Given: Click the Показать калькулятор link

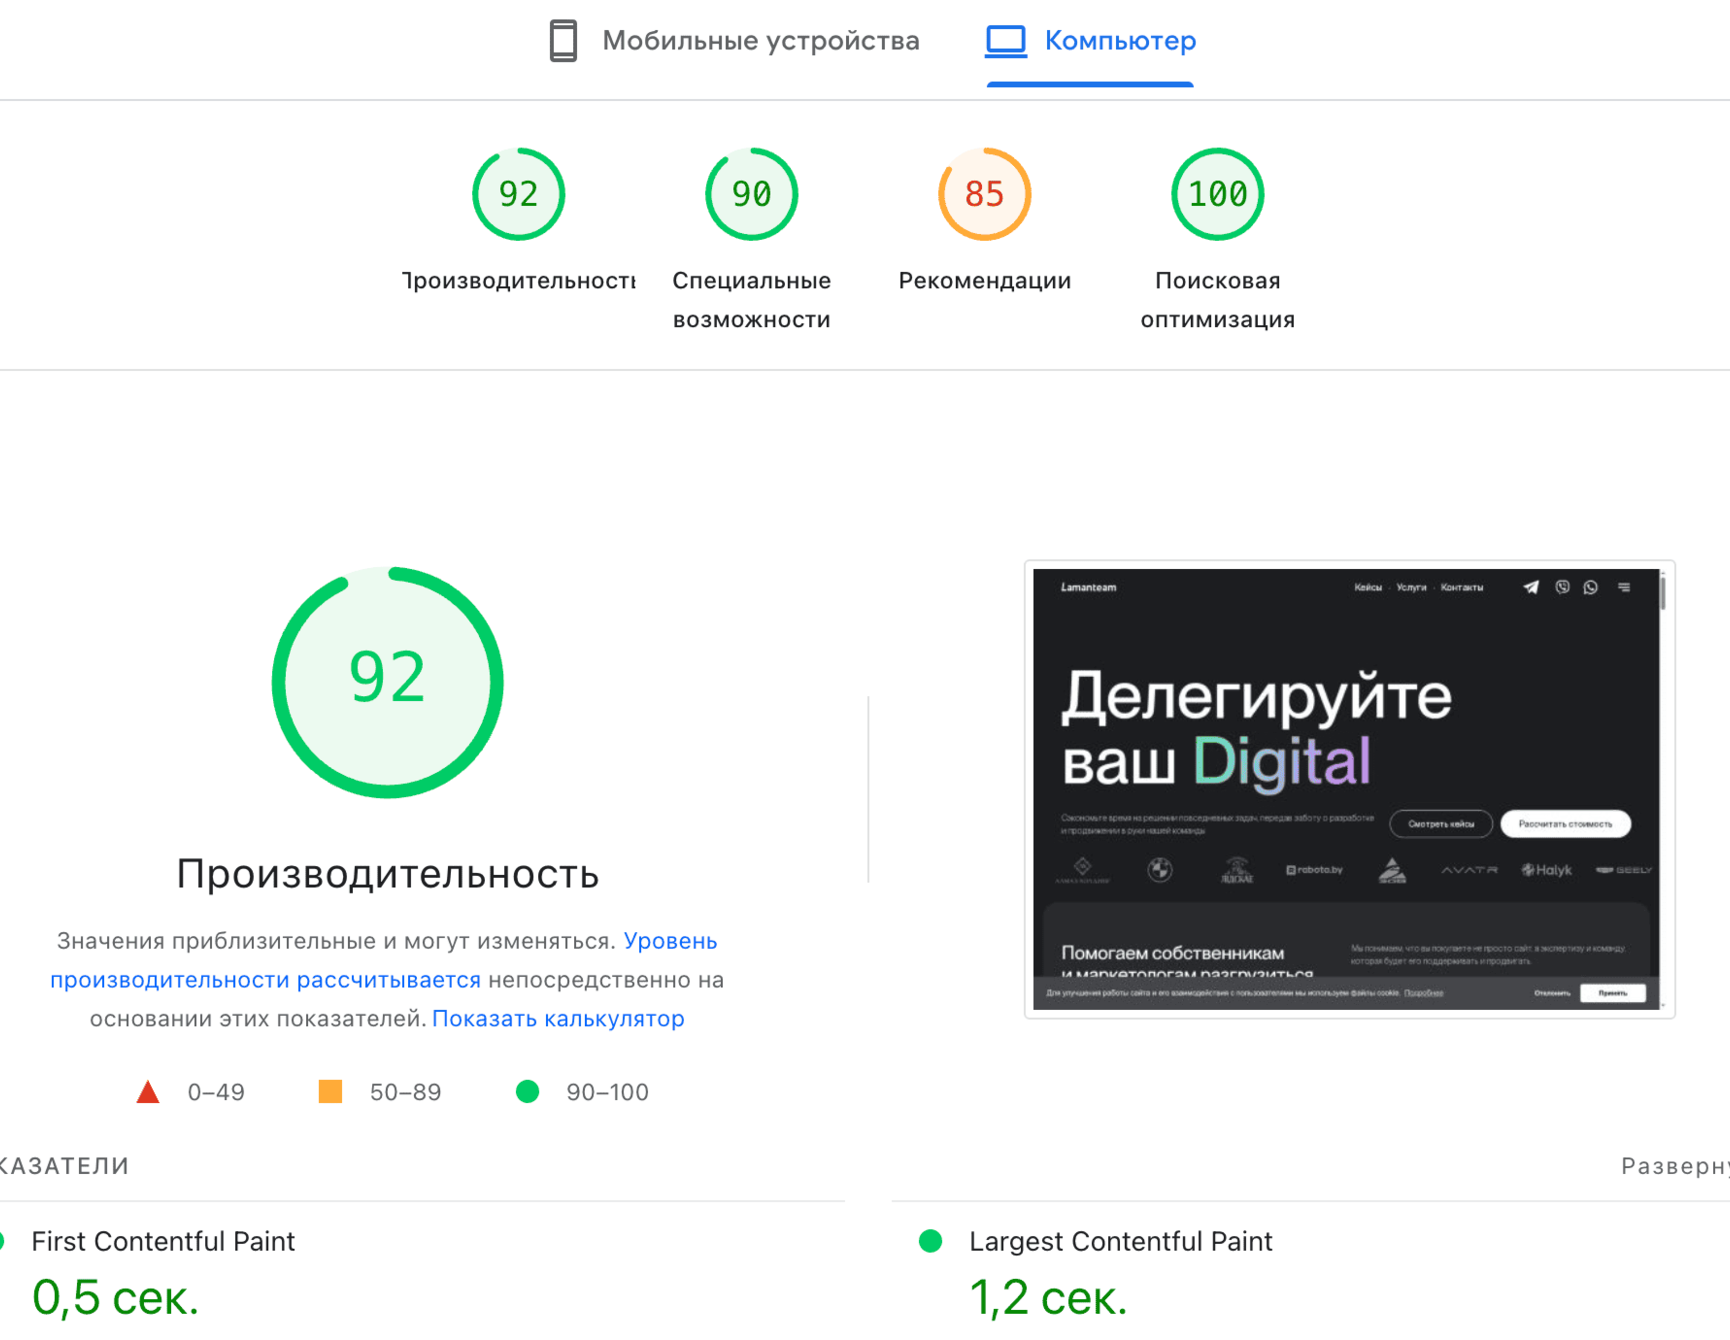Looking at the screenshot, I should click(558, 1019).
